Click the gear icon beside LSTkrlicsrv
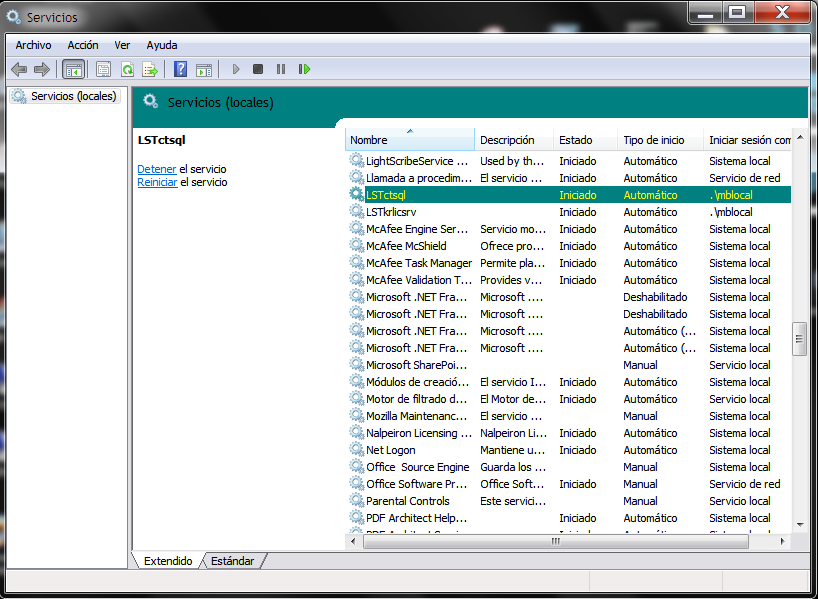The image size is (818, 599). [x=356, y=211]
